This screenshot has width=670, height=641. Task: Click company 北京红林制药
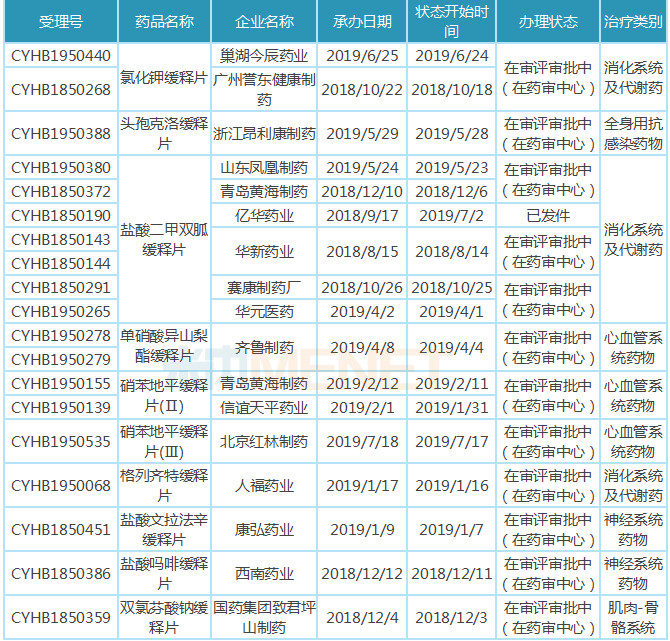[x=264, y=441]
